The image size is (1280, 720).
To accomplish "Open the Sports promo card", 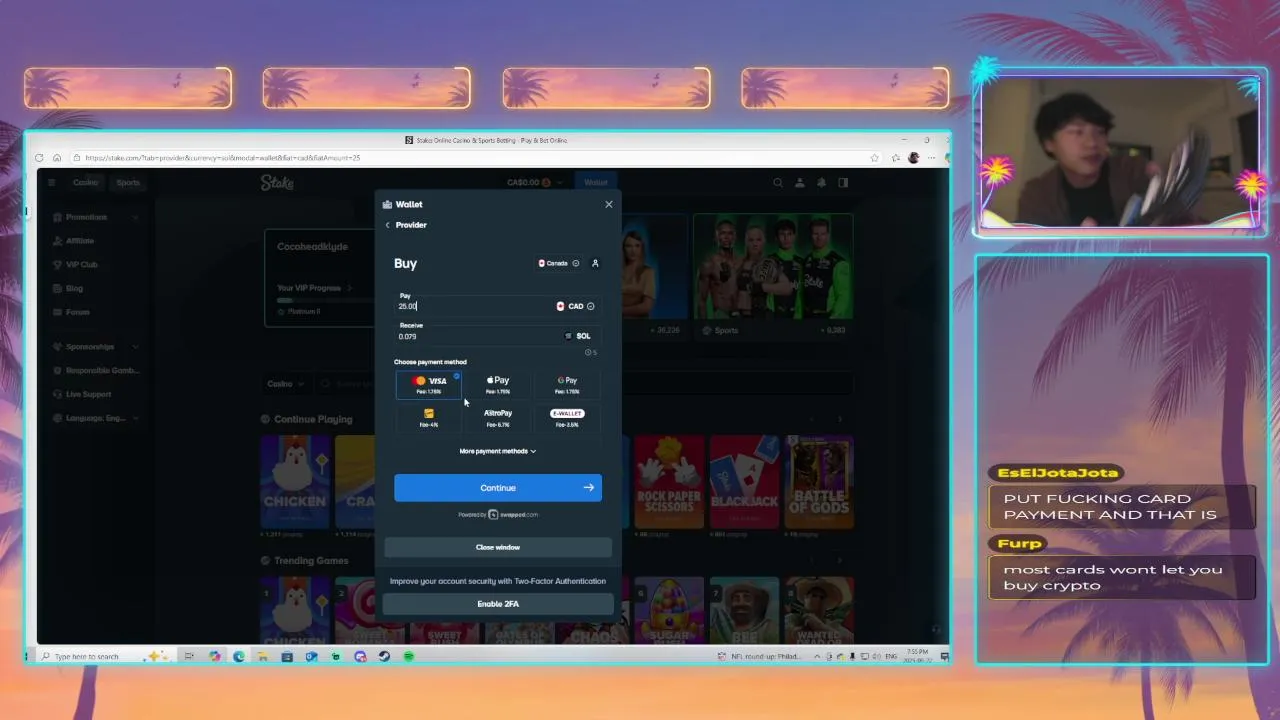I will point(773,275).
